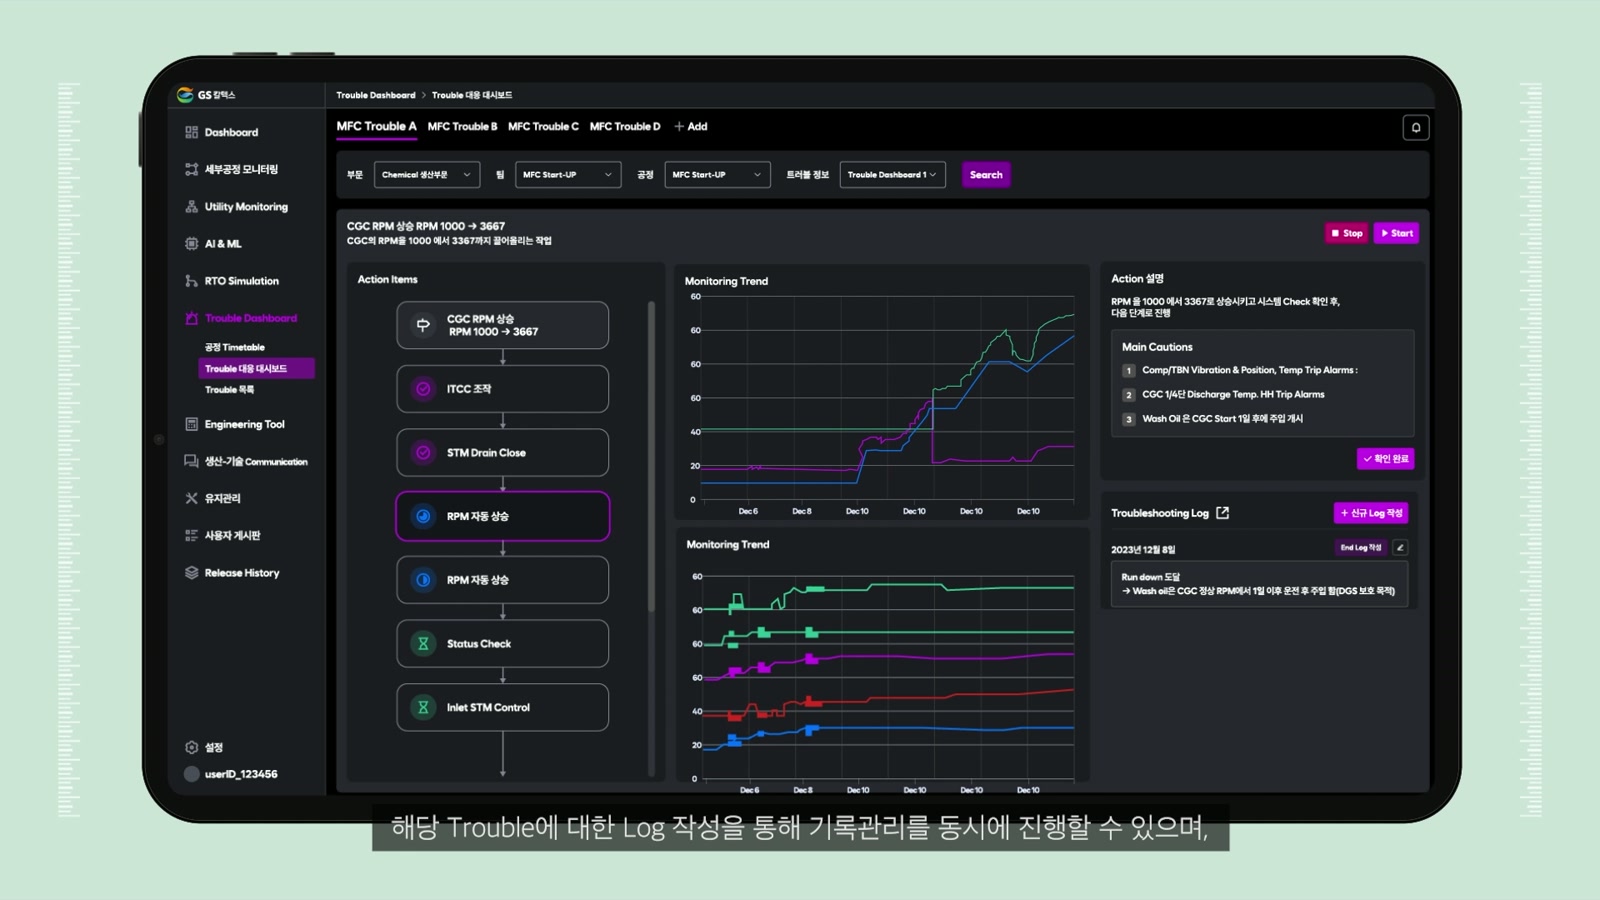Switch to MFC Trouble B tab
Screen dimensions: 1600x900
point(462,127)
